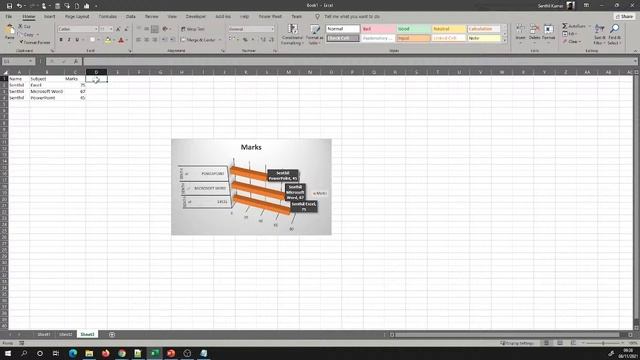640x360 pixels.
Task: Click the AutoSum icon
Action: tap(565, 26)
